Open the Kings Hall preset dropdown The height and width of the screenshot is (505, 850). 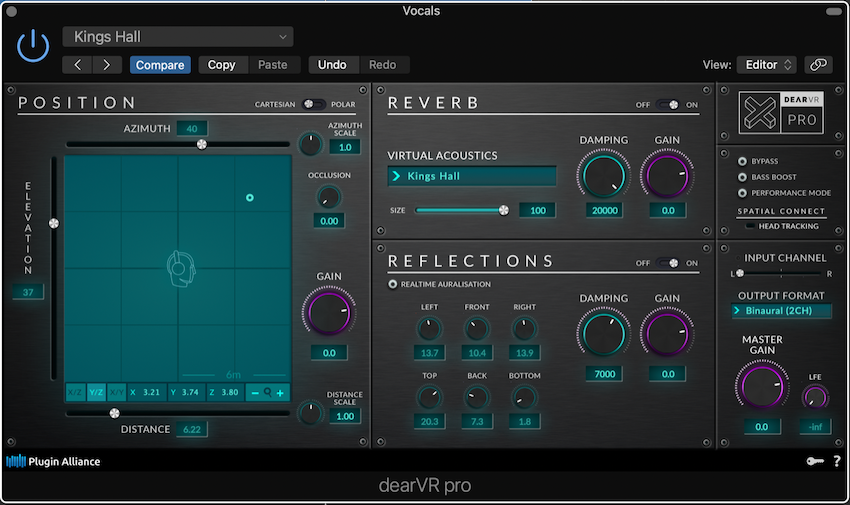[178, 37]
